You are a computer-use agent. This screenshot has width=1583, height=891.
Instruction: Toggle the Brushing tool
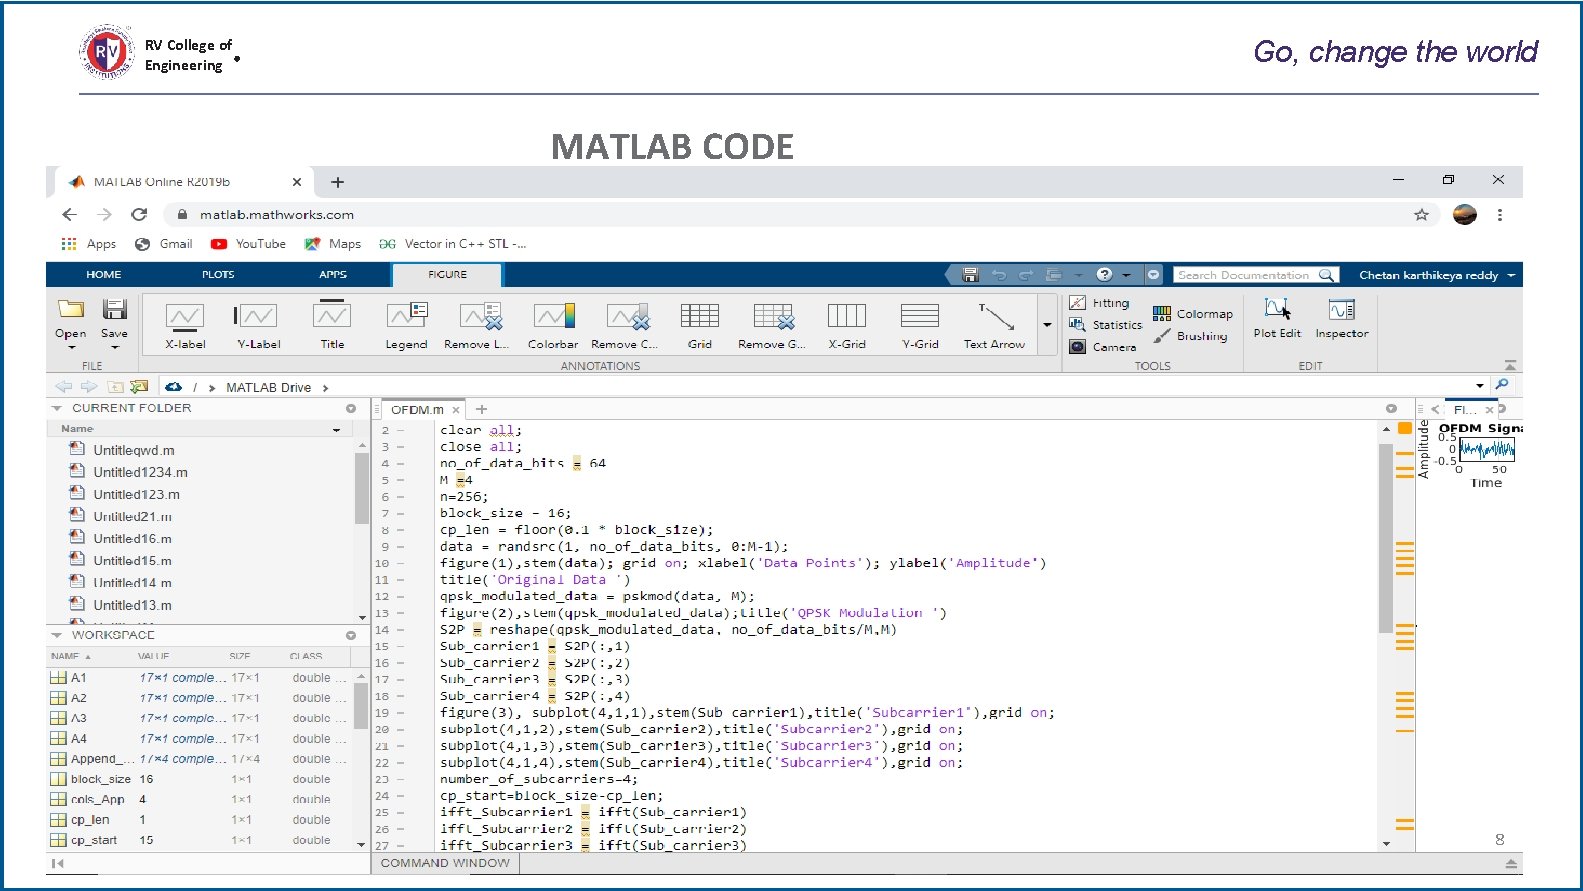(x=1190, y=336)
